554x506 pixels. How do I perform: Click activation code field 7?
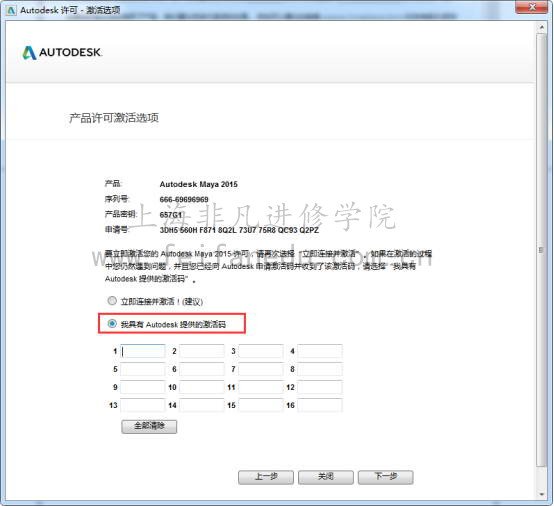[261, 369]
